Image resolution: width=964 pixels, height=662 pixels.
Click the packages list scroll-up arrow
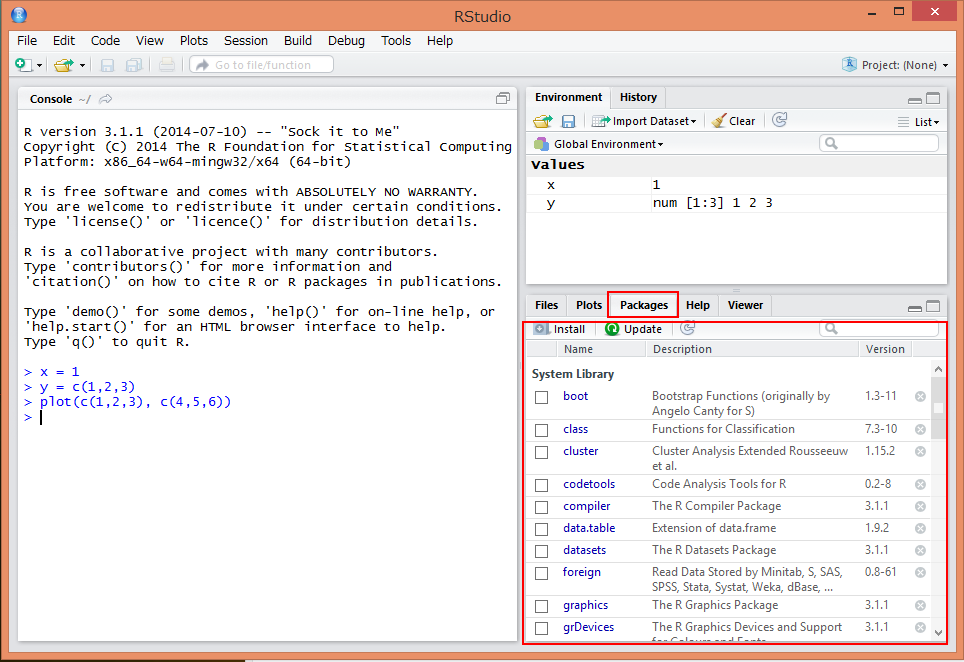tap(938, 369)
